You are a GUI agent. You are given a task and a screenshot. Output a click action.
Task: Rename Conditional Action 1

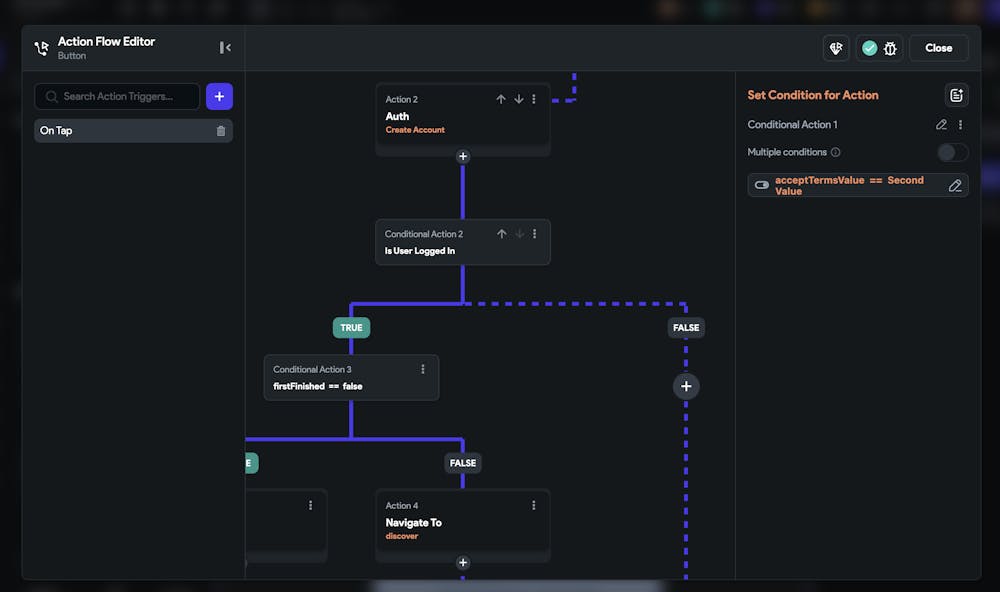(x=941, y=124)
